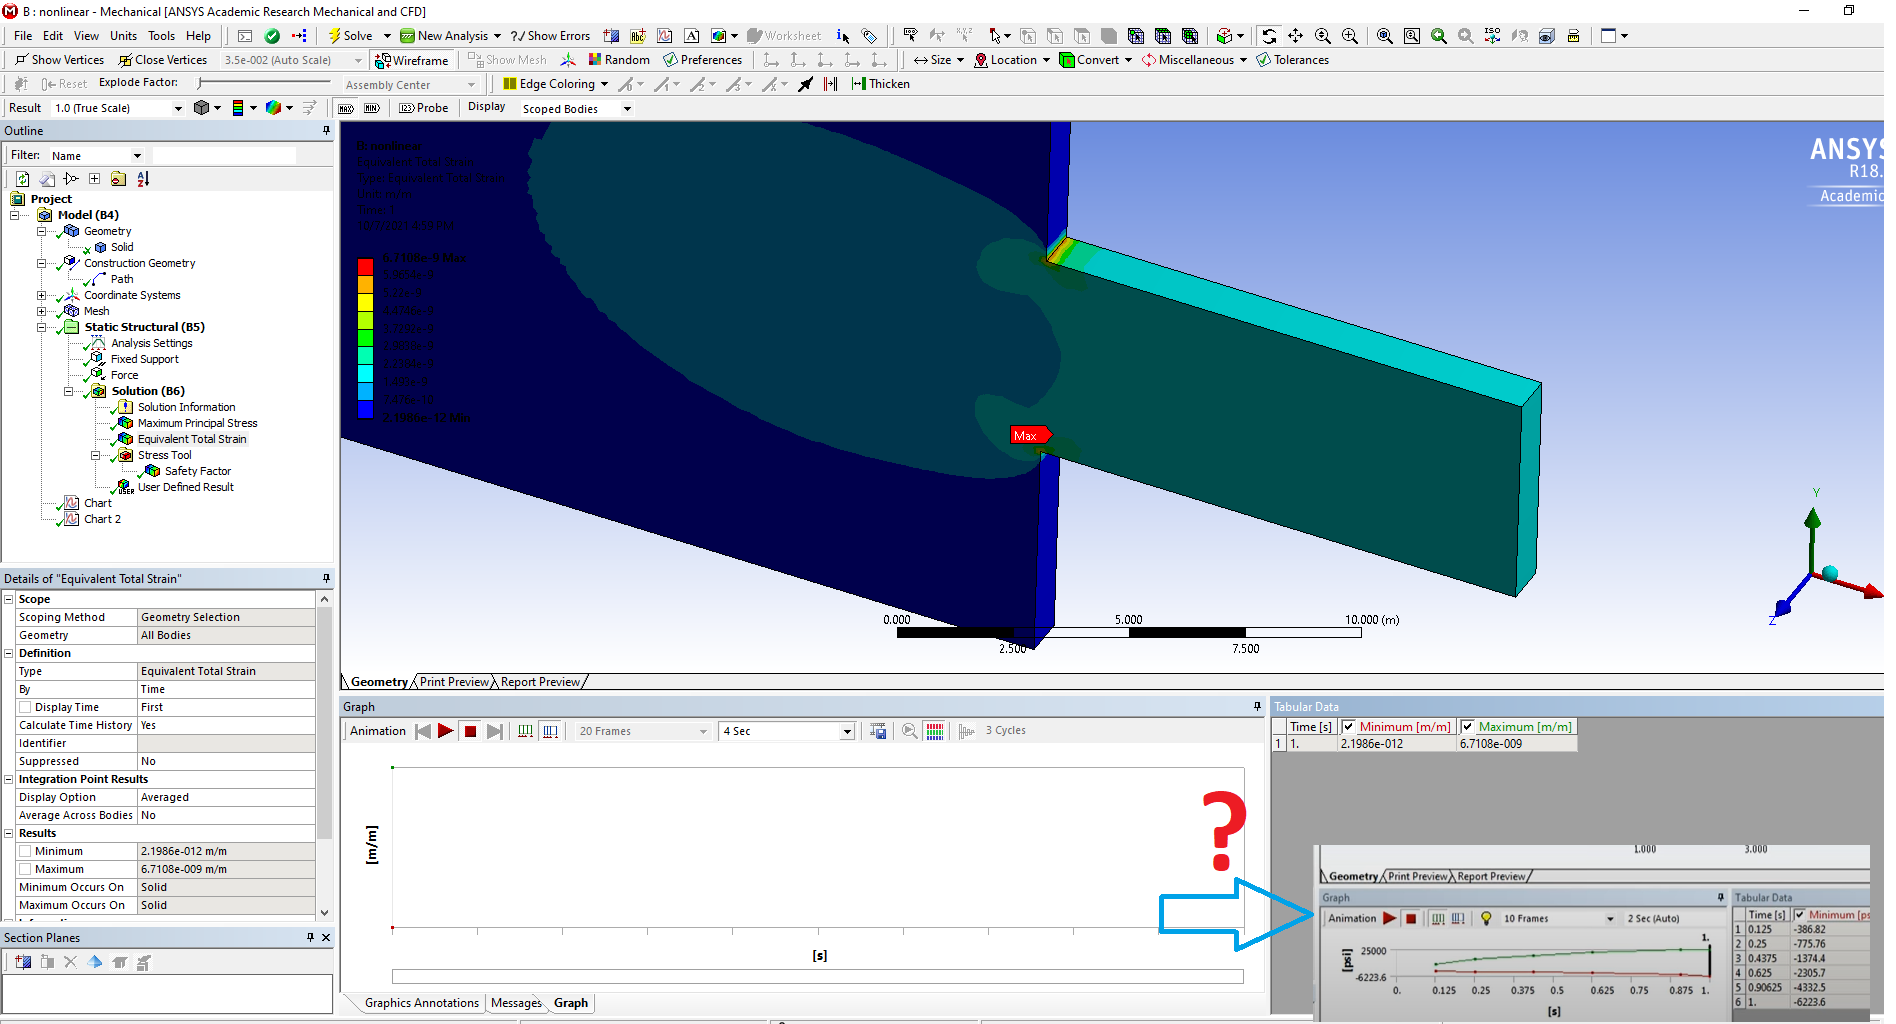Click the red legend color band

(365, 267)
